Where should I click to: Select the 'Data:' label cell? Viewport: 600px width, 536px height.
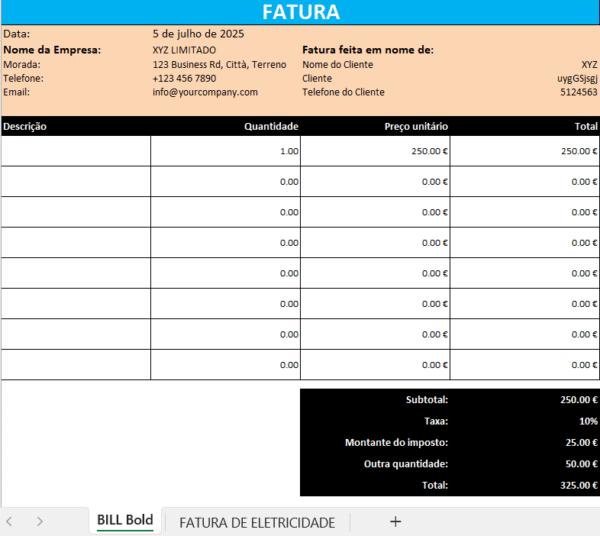pyautogui.click(x=16, y=34)
